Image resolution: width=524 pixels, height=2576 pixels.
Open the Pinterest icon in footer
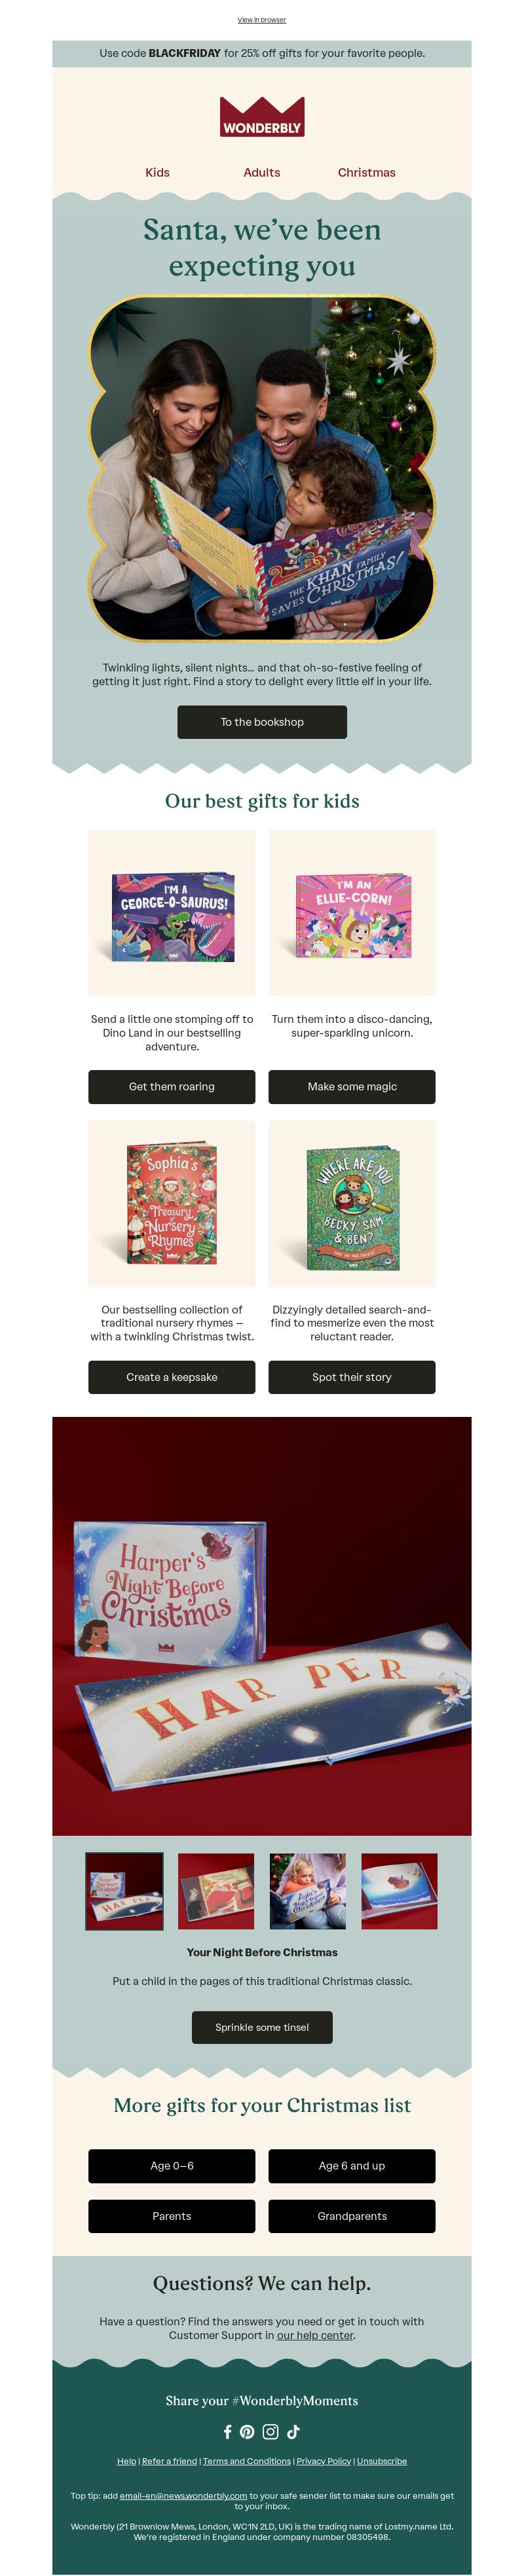click(247, 2431)
